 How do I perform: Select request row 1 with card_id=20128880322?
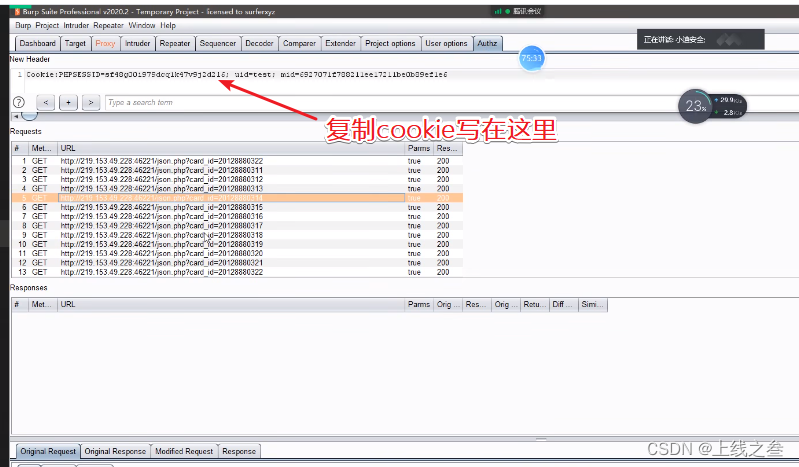coord(237,161)
